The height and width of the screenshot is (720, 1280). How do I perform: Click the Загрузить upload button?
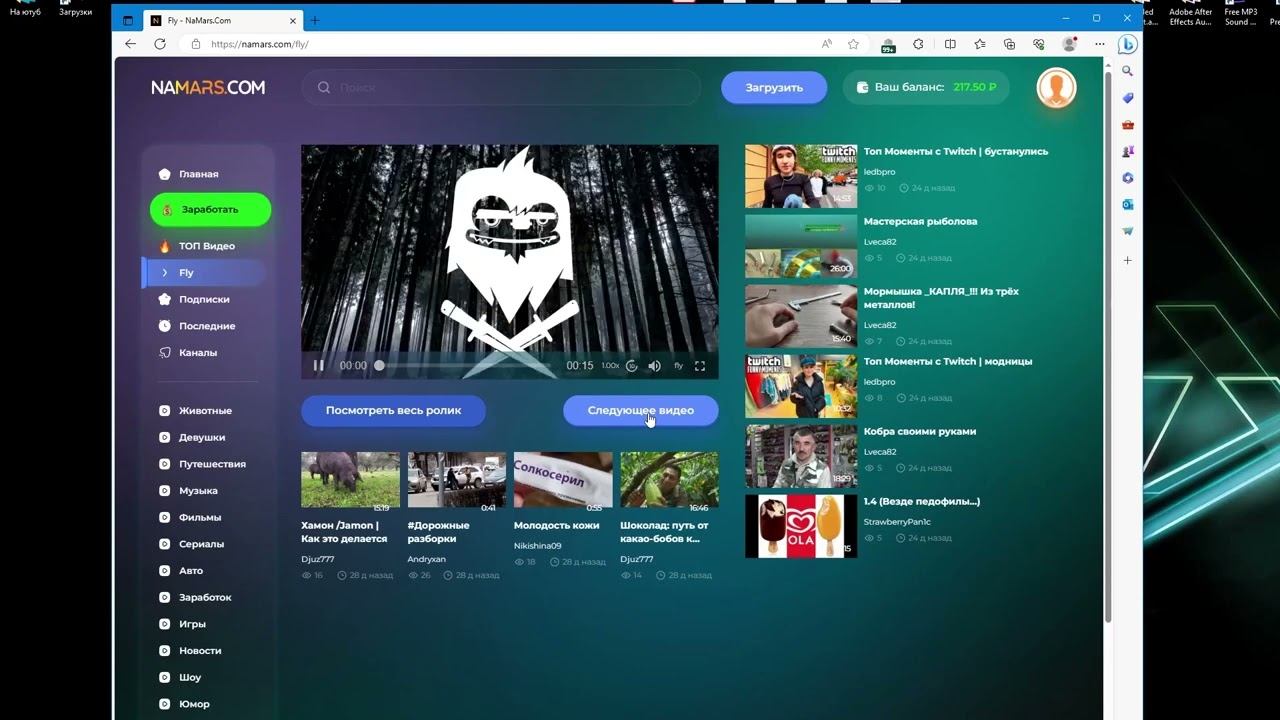click(774, 88)
